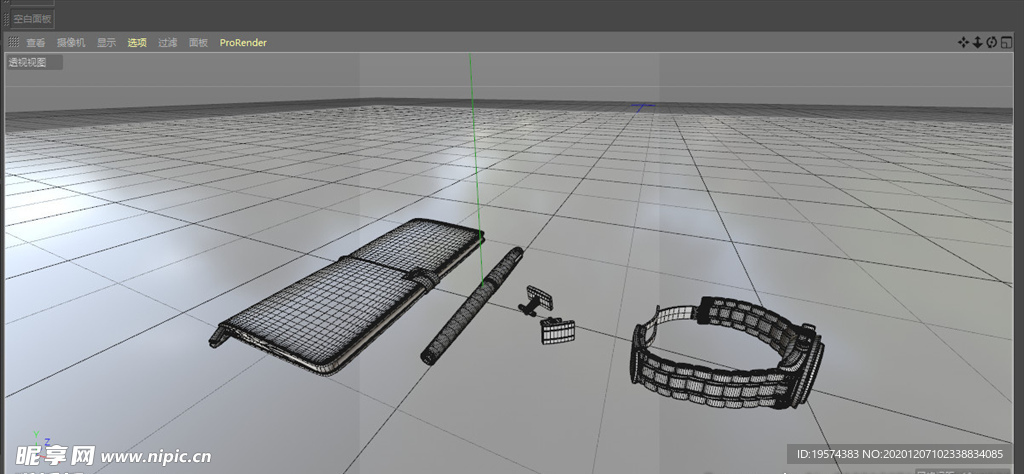1024x474 pixels.
Task: Click the viewport rotate/orbit camera icon
Action: tap(992, 42)
